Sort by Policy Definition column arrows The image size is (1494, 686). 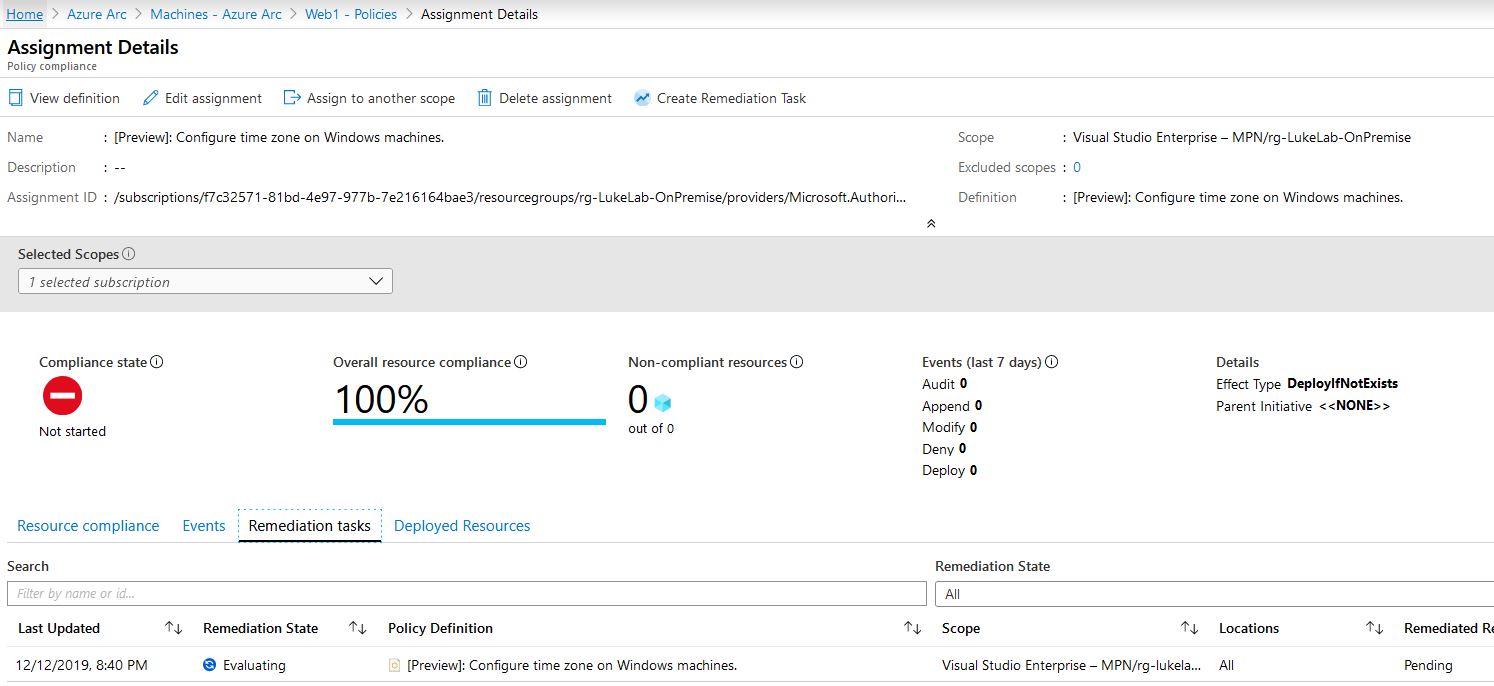912,628
